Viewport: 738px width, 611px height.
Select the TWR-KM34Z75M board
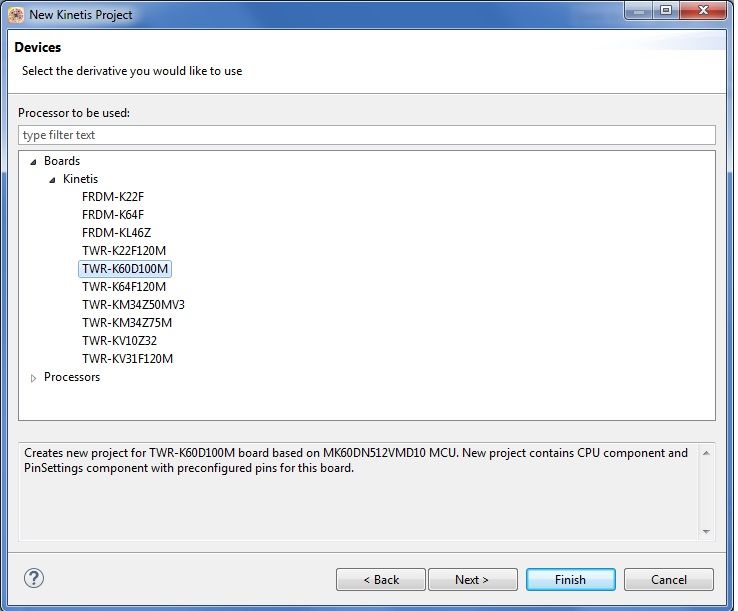(x=127, y=322)
